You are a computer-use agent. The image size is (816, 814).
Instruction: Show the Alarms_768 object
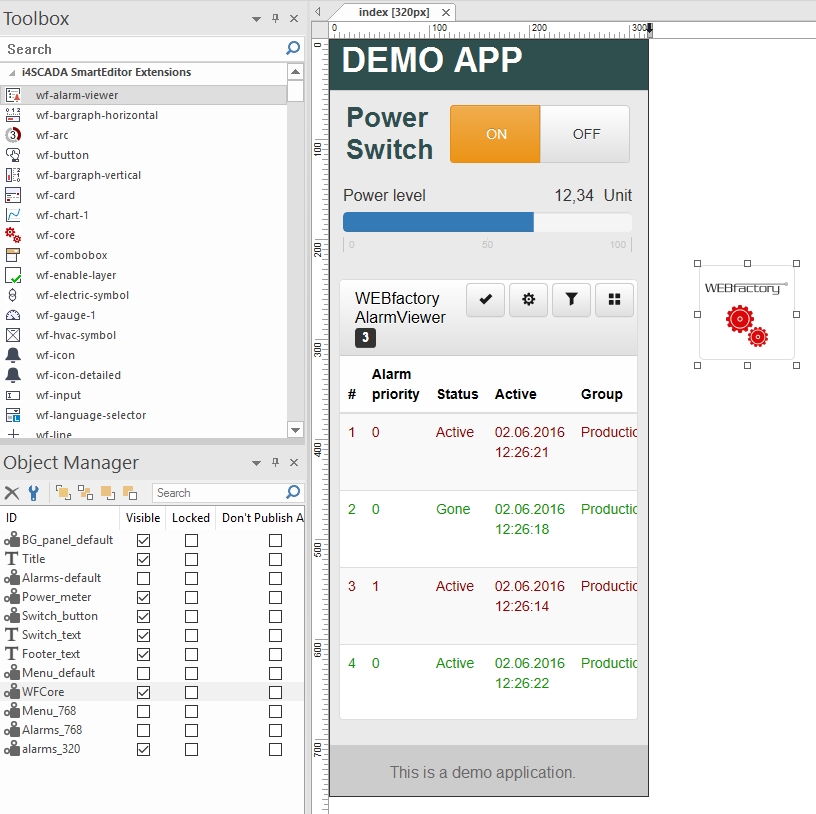pyautogui.click(x=144, y=730)
